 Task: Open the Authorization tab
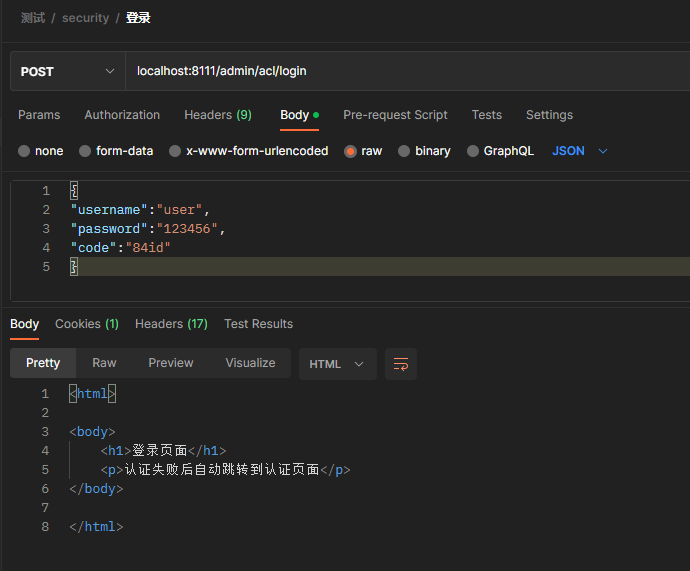click(x=122, y=115)
